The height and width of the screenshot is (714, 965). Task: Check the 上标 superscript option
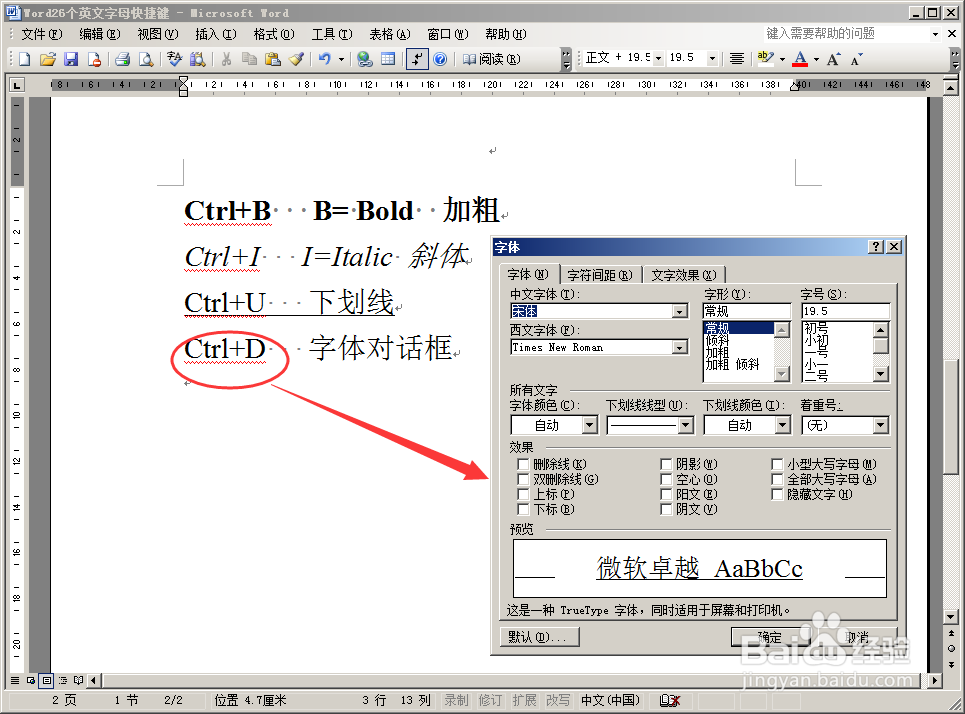coord(523,494)
